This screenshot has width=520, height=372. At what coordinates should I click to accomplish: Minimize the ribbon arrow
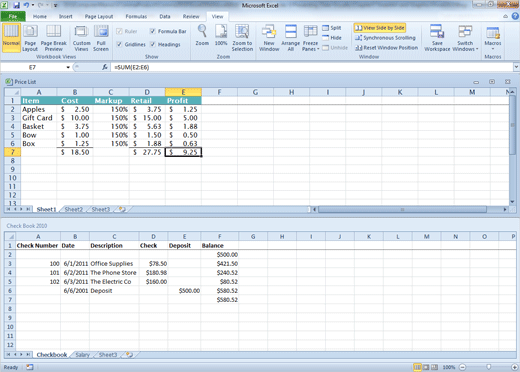pos(506,16)
